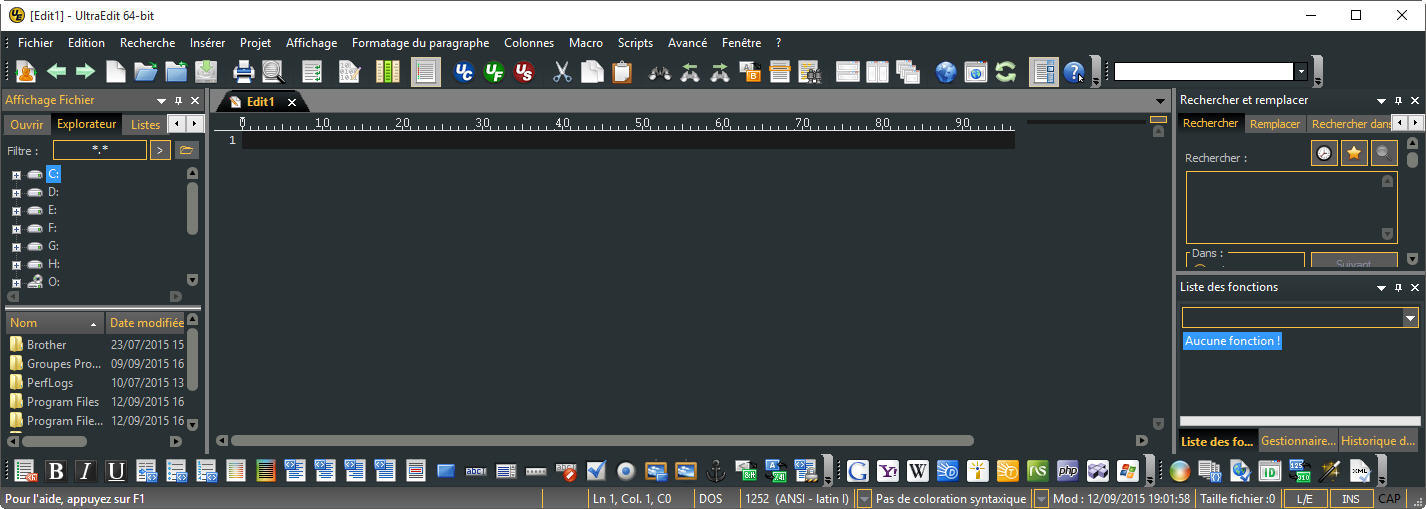Launch UltraFinder with the green UF icon
This screenshot has height=509, width=1426.
point(494,72)
